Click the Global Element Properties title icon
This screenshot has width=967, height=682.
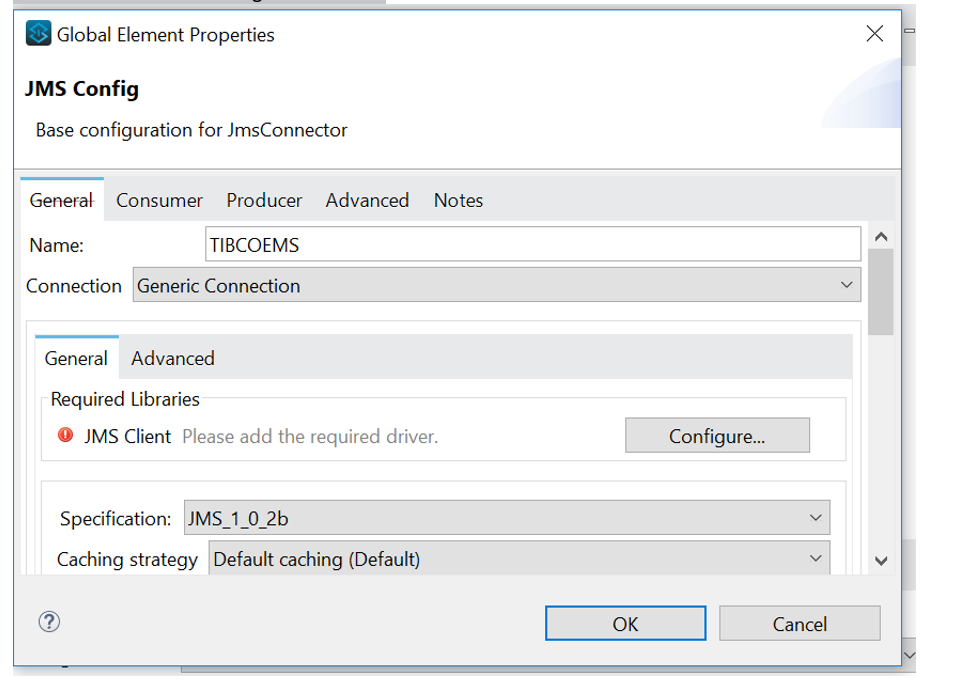point(38,34)
